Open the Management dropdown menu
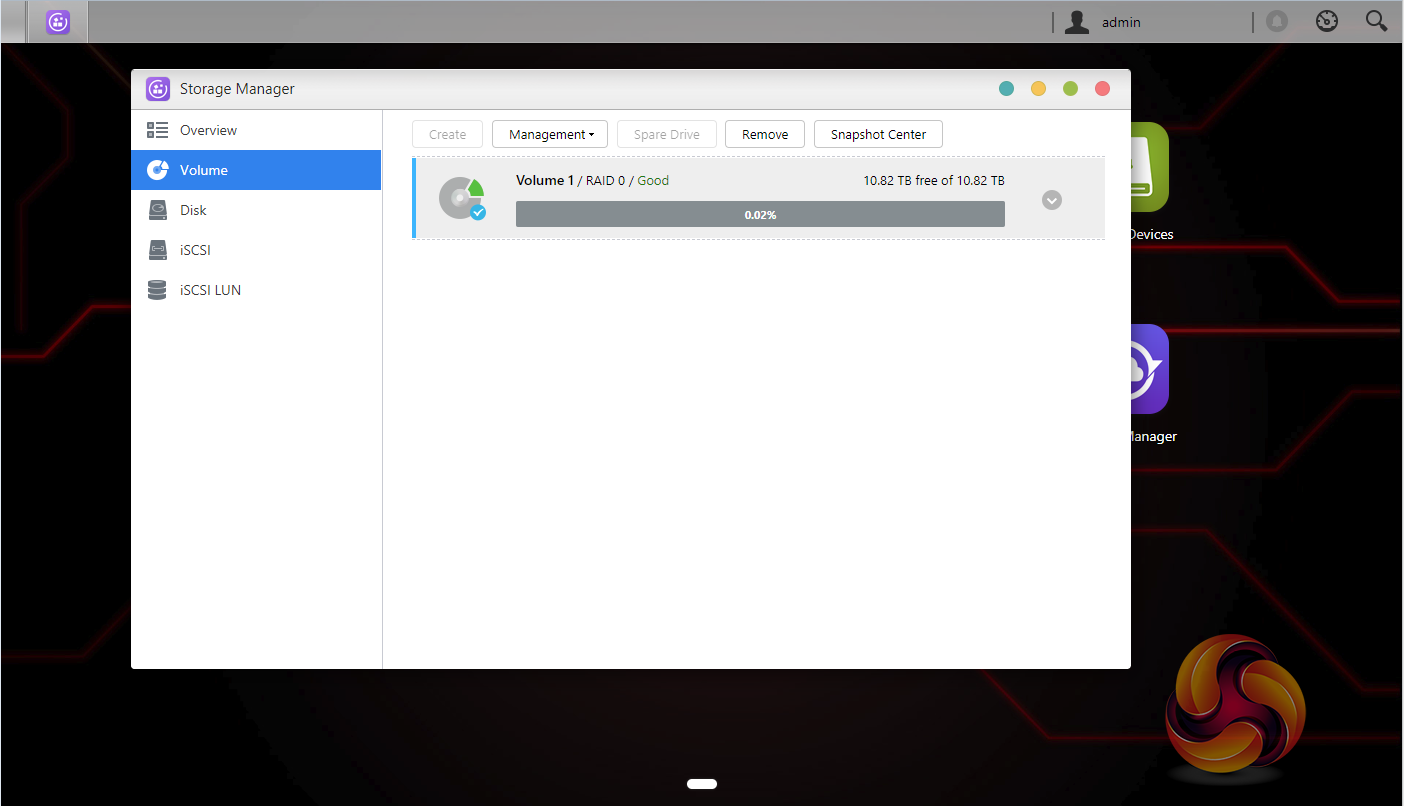The width and height of the screenshot is (1404, 806). pyautogui.click(x=550, y=134)
